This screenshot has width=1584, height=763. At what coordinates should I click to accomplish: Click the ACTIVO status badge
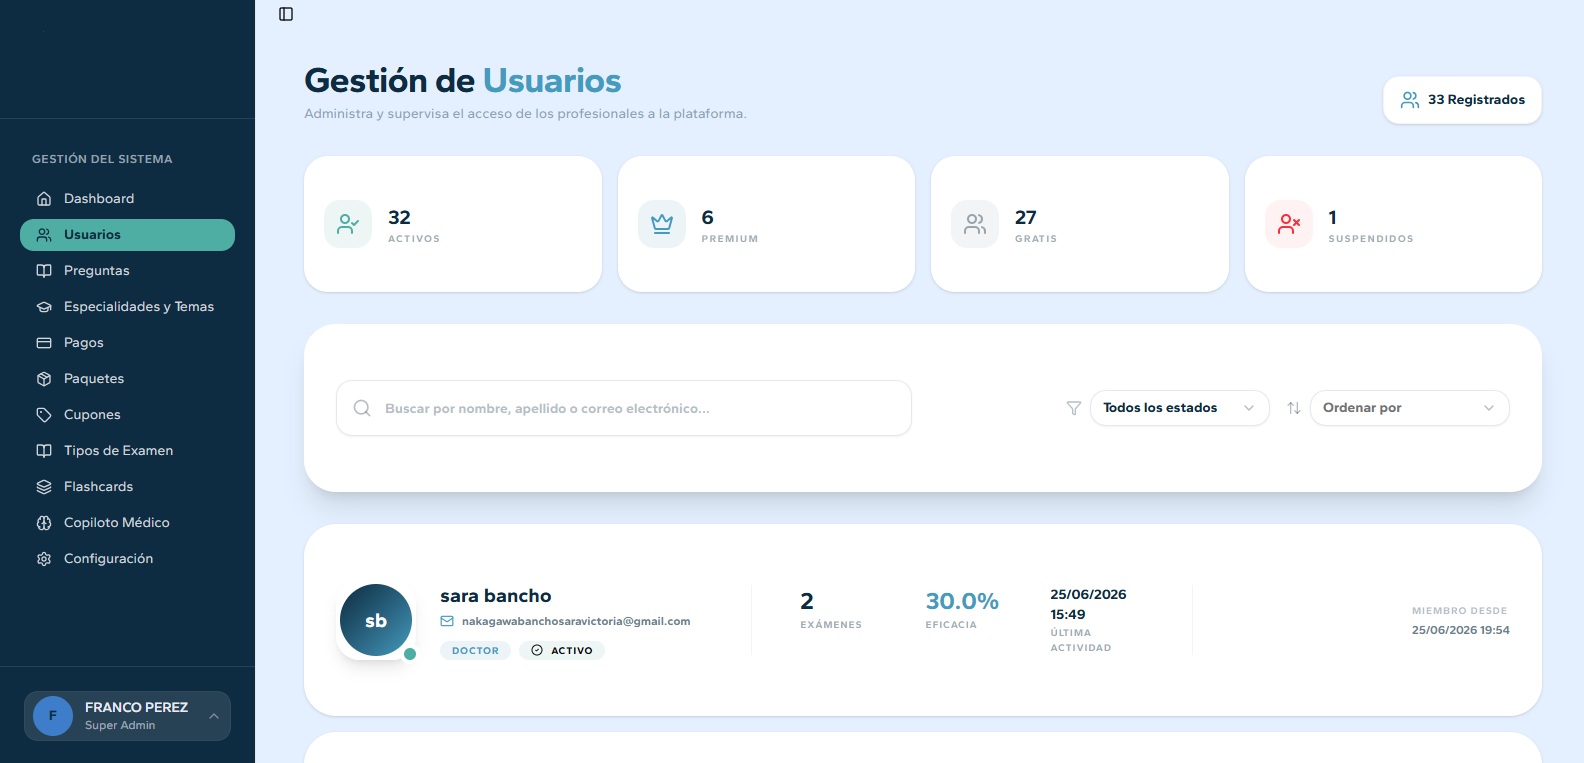click(x=562, y=651)
